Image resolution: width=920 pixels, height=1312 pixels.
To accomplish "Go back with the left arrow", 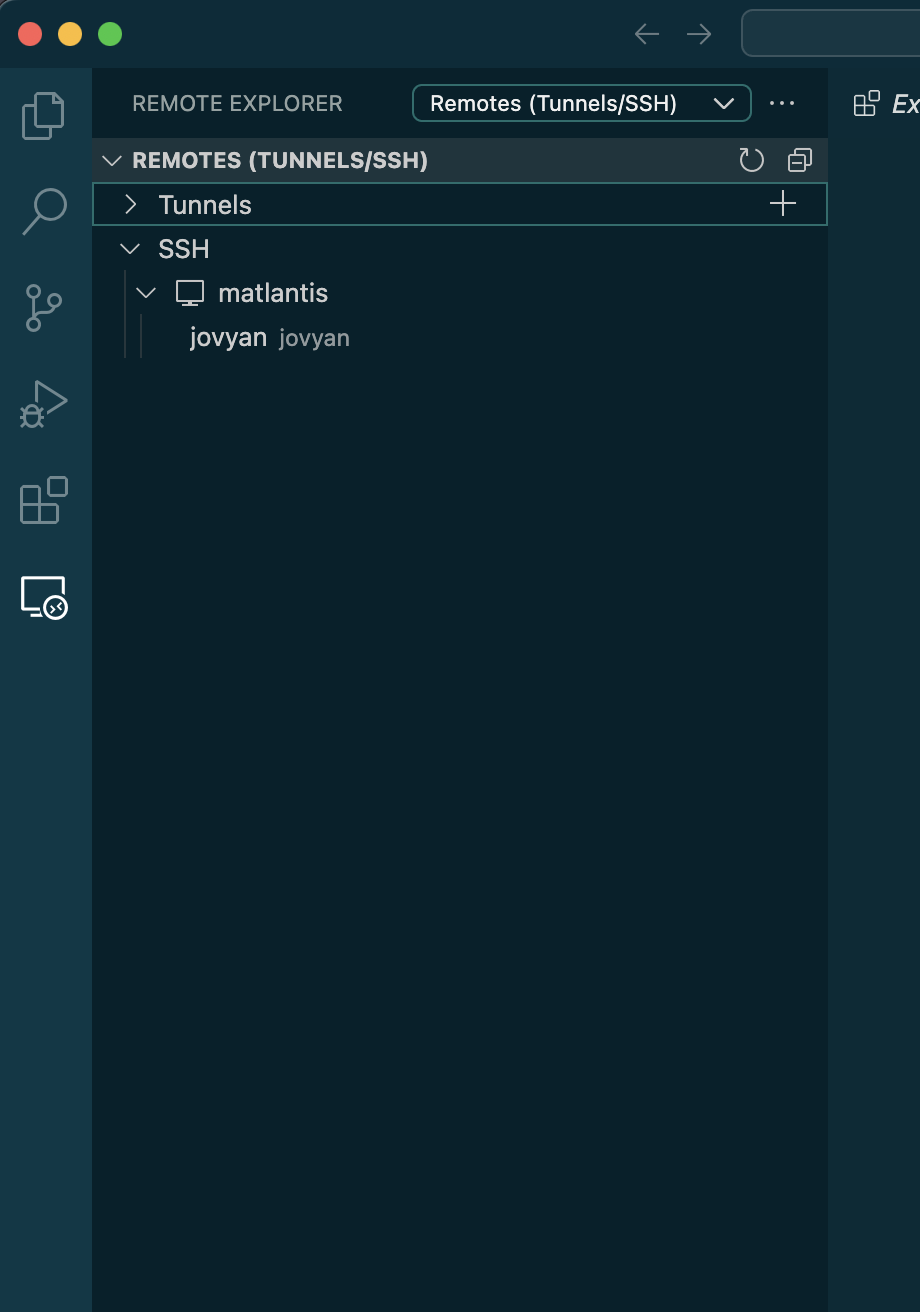I will pyautogui.click(x=647, y=34).
